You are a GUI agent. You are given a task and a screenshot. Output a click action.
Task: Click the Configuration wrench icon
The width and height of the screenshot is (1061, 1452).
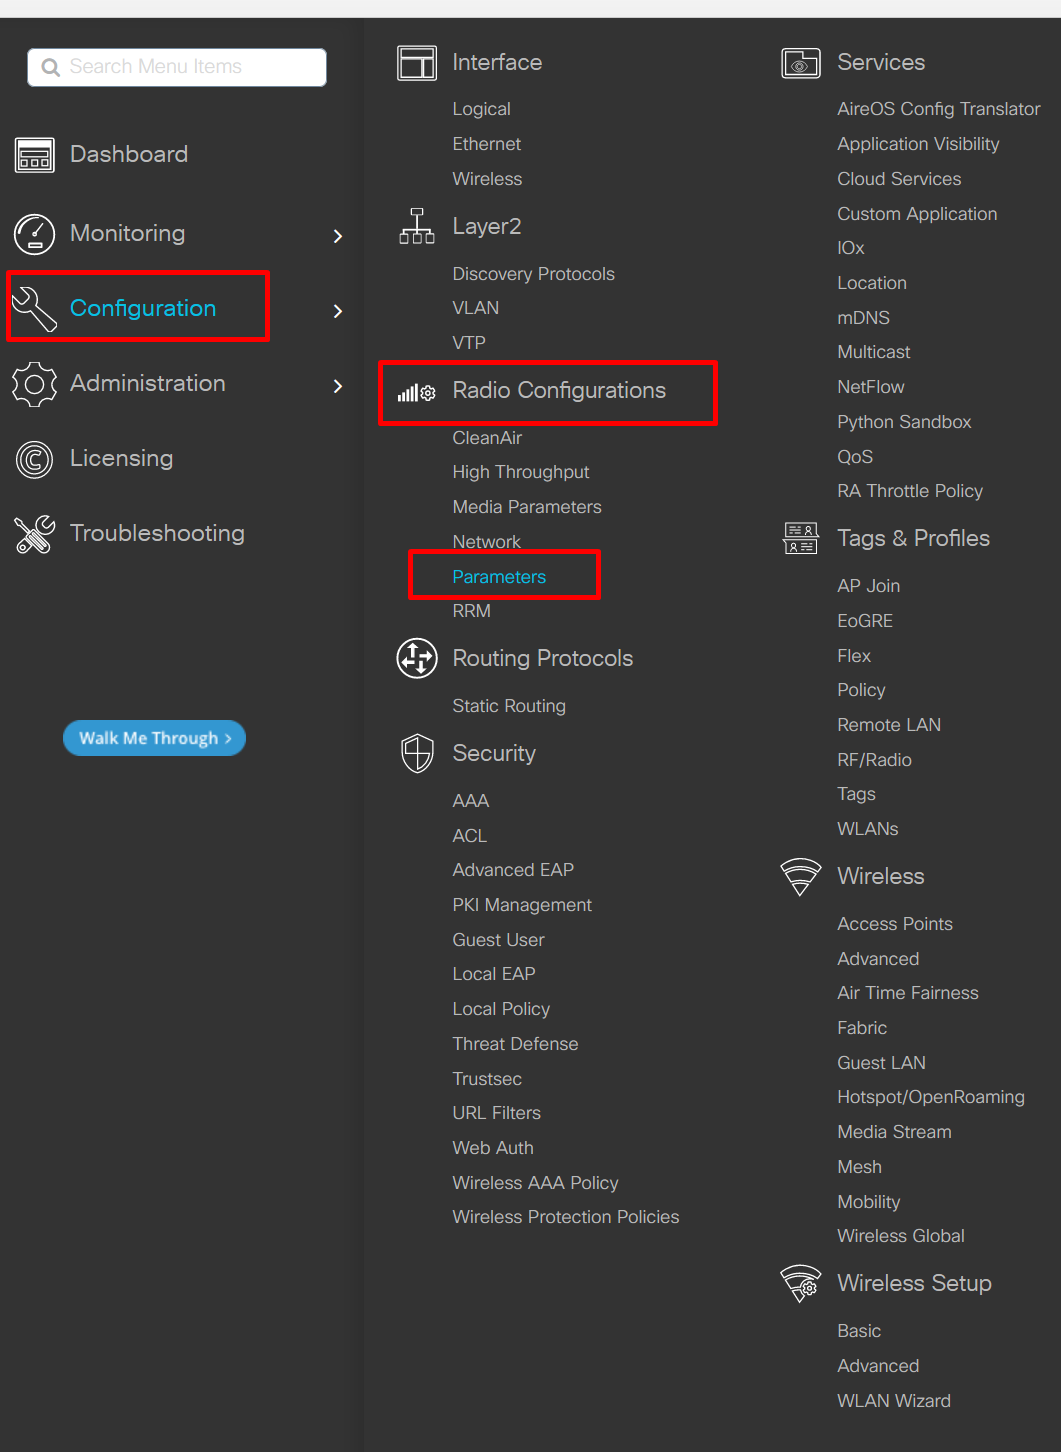click(x=34, y=308)
